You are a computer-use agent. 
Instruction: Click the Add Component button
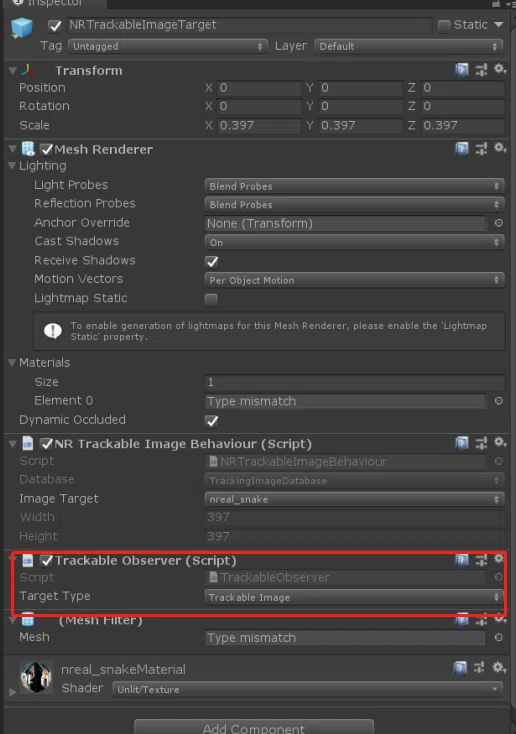coord(254,727)
